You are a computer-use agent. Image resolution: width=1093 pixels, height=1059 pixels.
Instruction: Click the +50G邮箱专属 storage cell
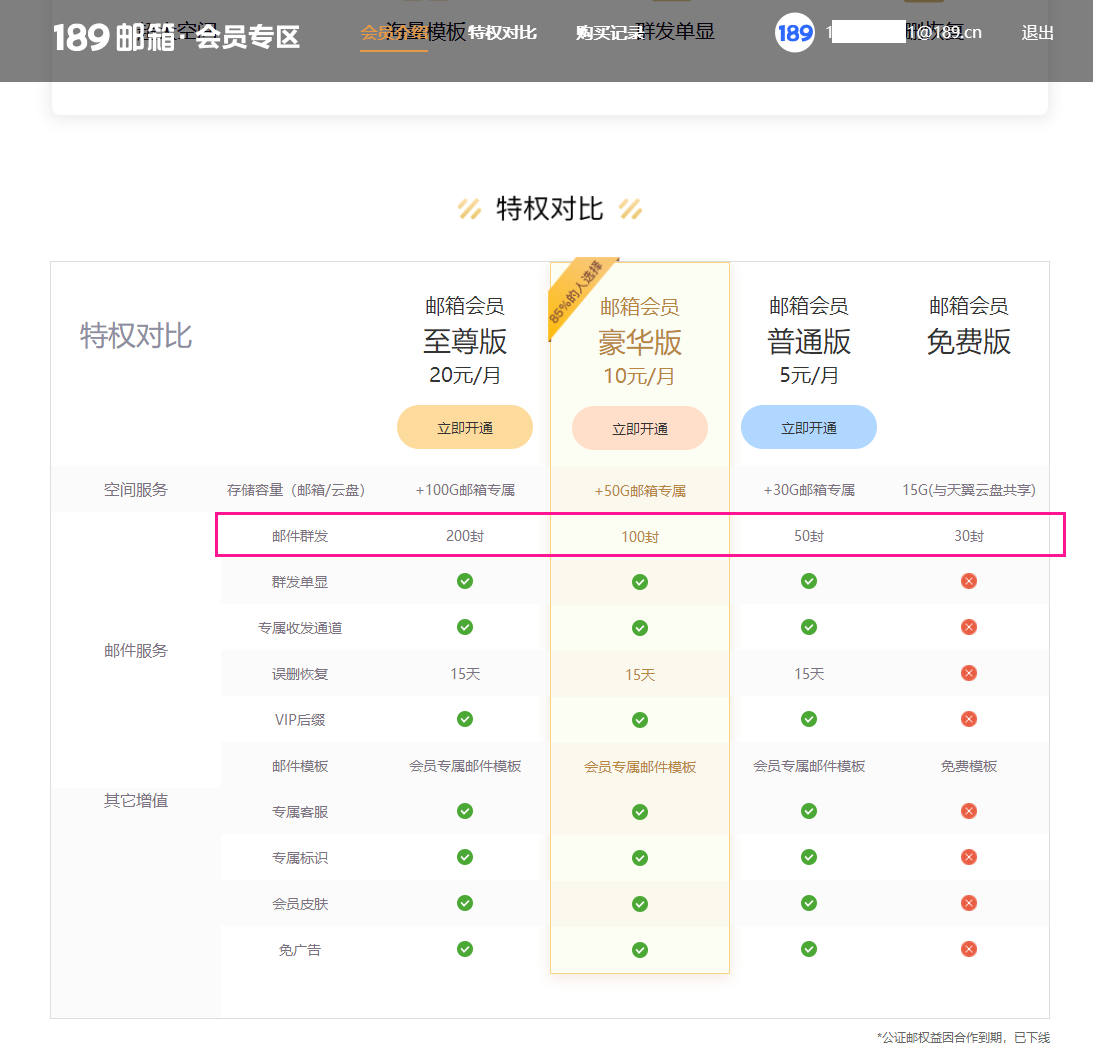pos(640,491)
